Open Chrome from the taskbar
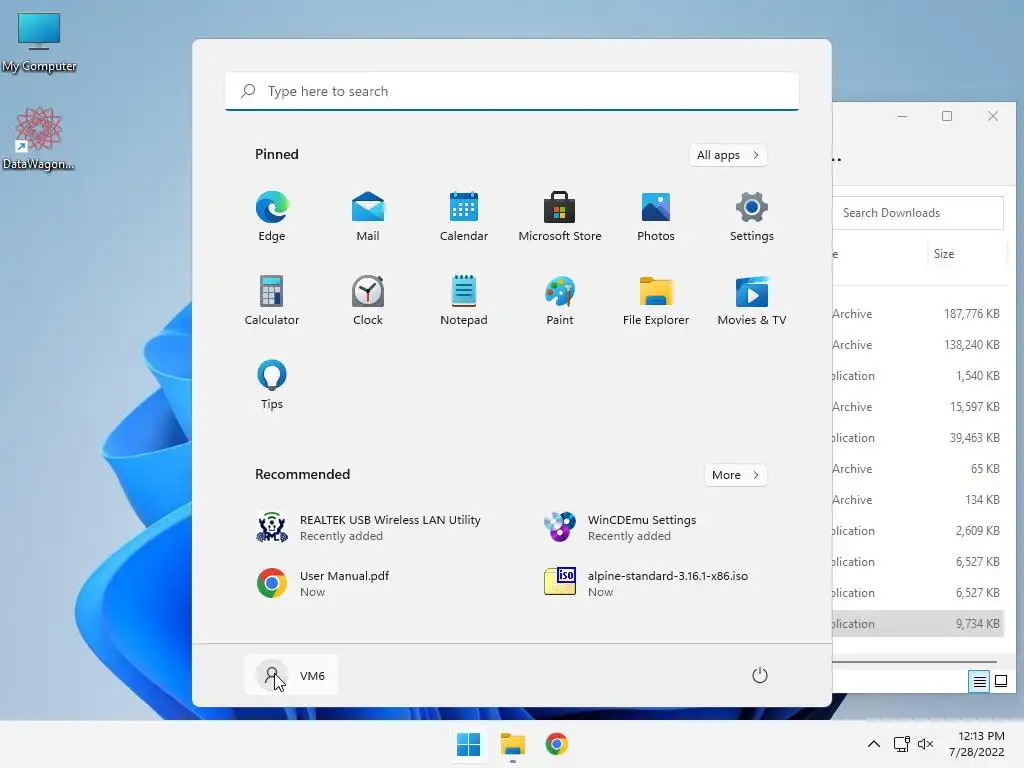This screenshot has height=768, width=1024. pyautogui.click(x=556, y=744)
